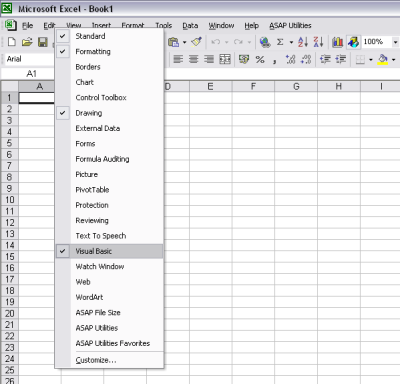Open a file with the Open folder icon

pos(27,42)
